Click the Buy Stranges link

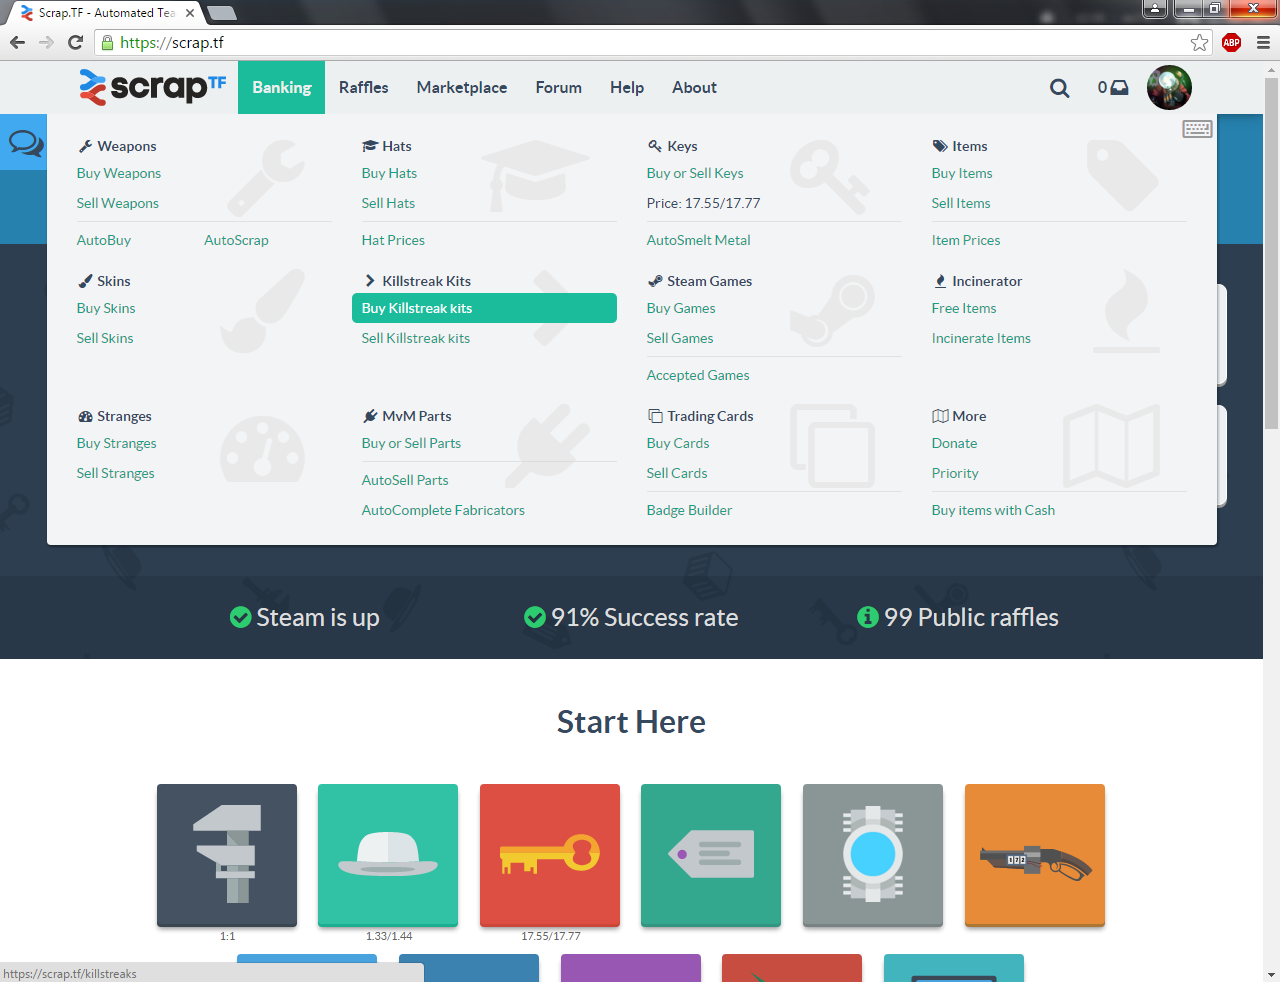117,443
